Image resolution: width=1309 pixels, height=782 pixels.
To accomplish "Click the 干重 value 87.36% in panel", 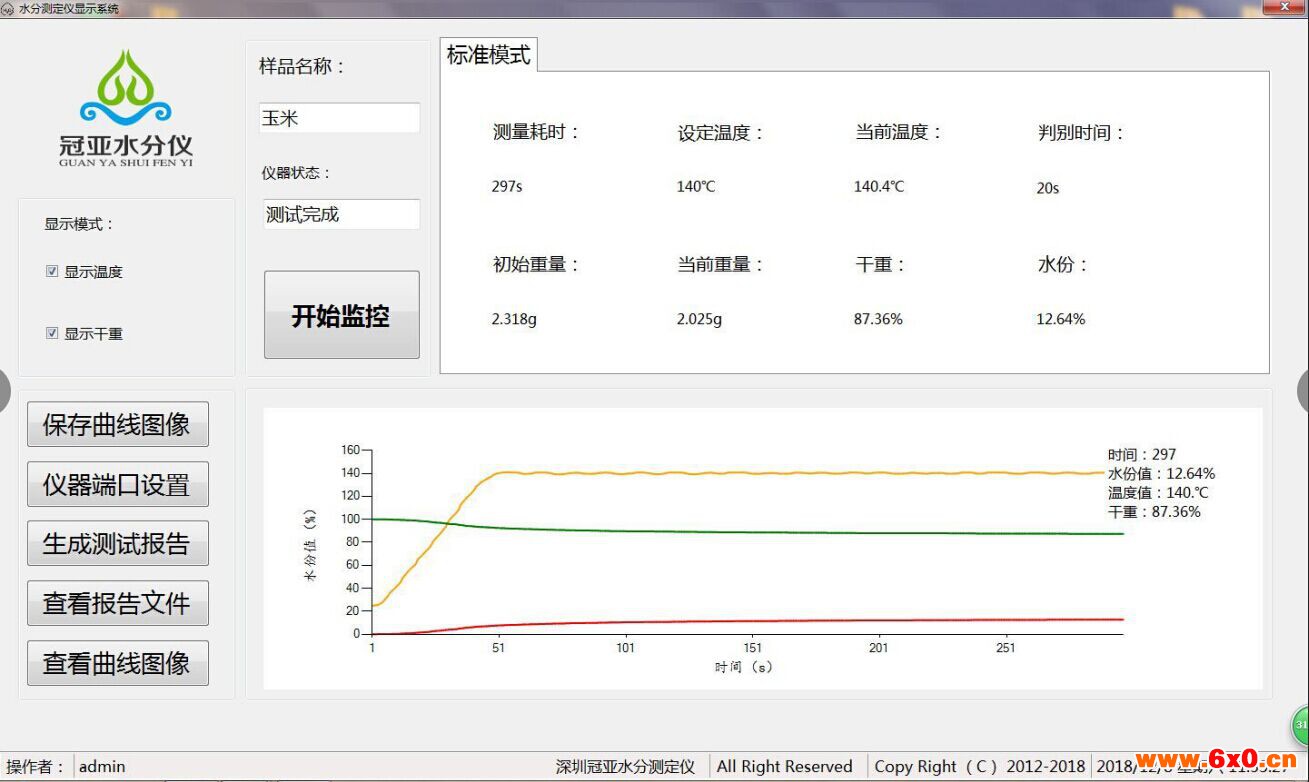I will click(x=878, y=319).
